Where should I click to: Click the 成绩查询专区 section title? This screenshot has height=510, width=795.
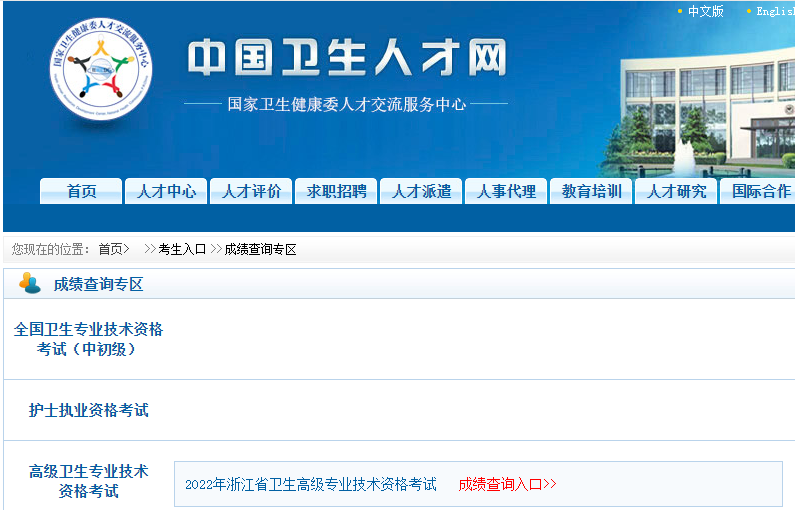click(x=98, y=284)
